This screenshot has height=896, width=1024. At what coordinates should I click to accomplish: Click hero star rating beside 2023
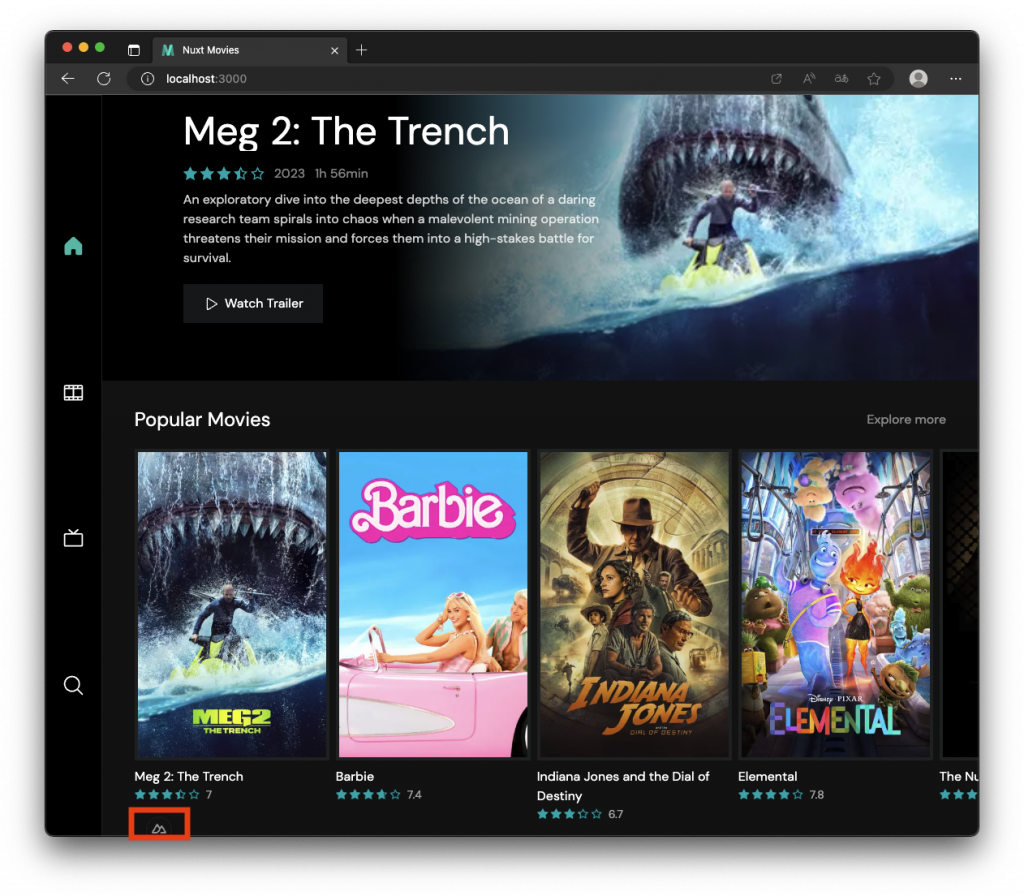coord(224,174)
